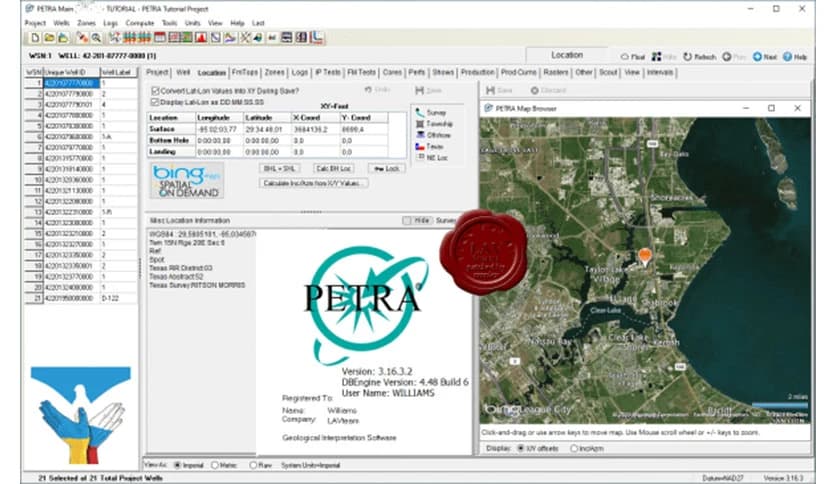Toggle Display Lat-Lon as DD:MM:SS checkbox
The image size is (836, 484).
pyautogui.click(x=155, y=102)
